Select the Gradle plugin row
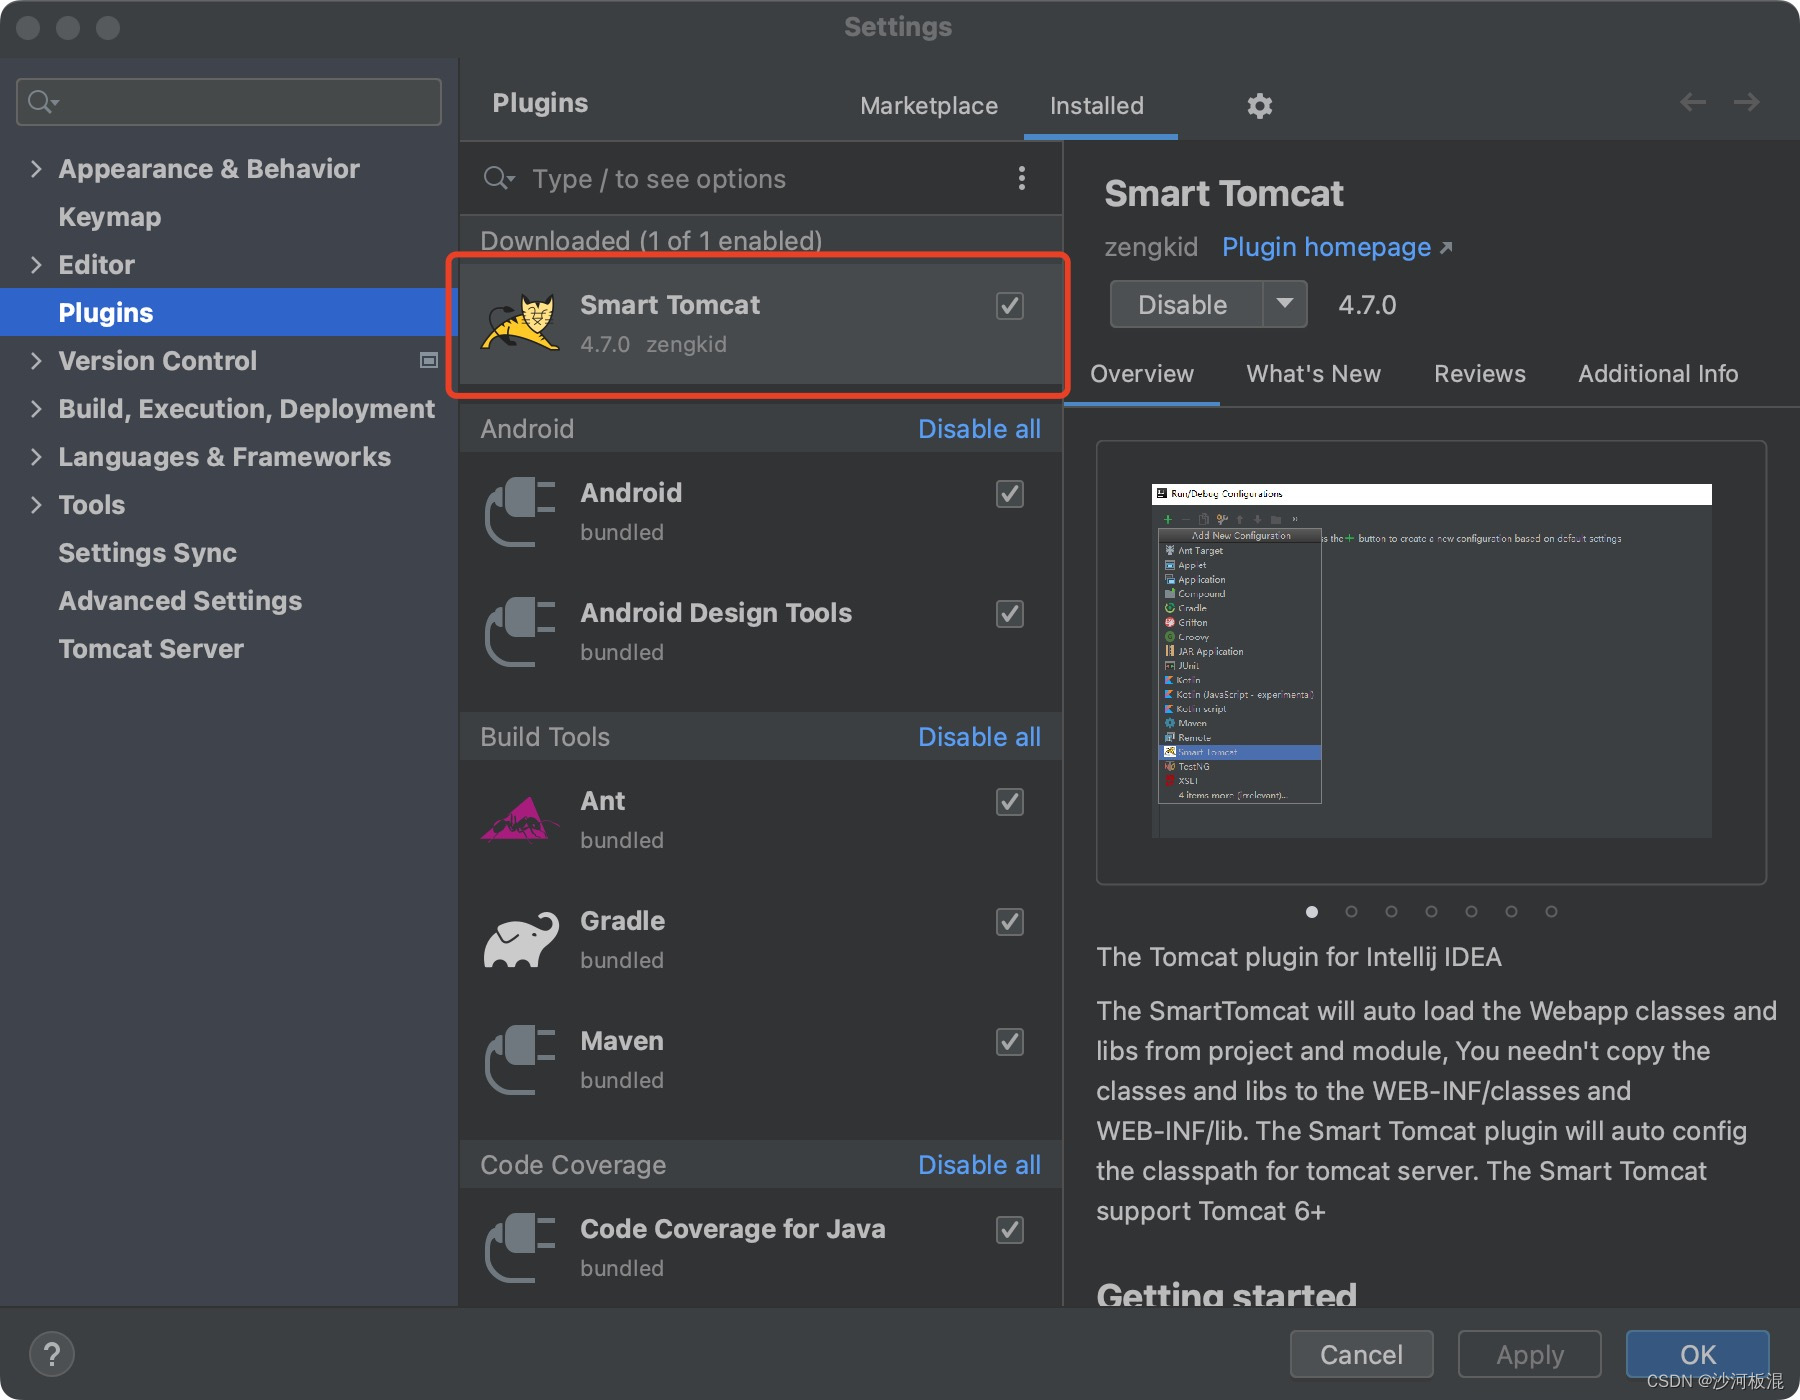 [x=760, y=940]
